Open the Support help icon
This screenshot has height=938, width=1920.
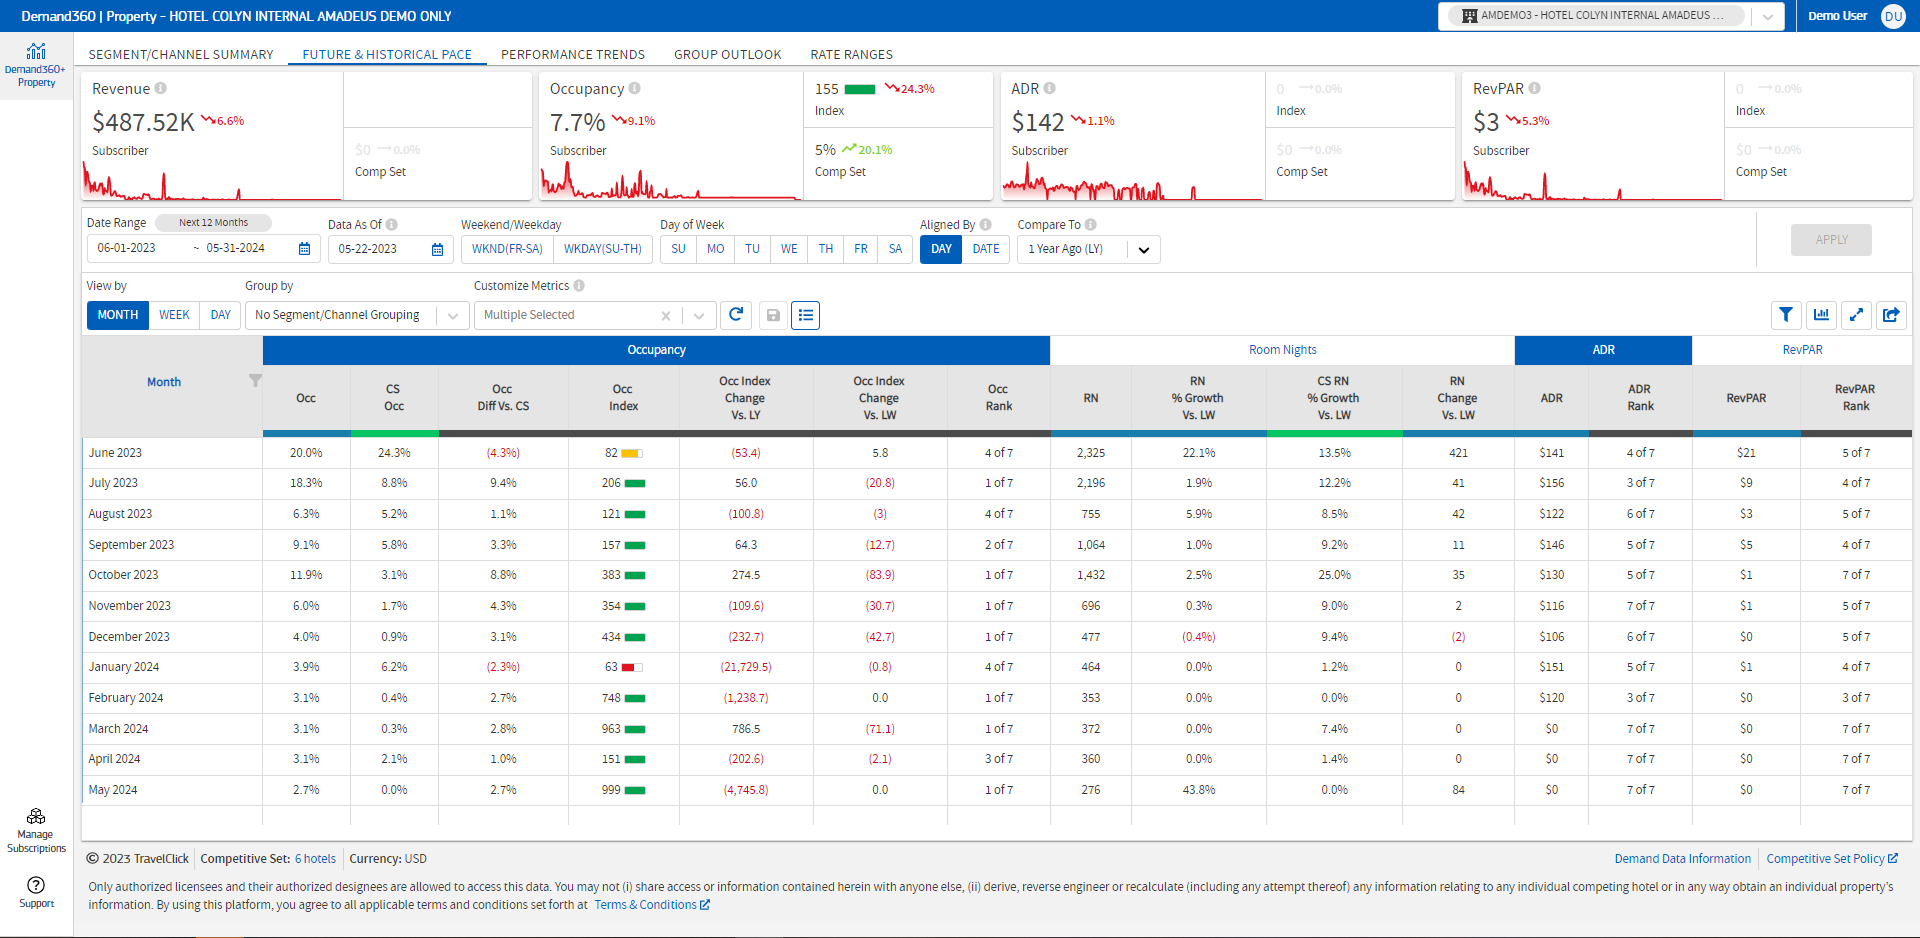pyautogui.click(x=36, y=885)
